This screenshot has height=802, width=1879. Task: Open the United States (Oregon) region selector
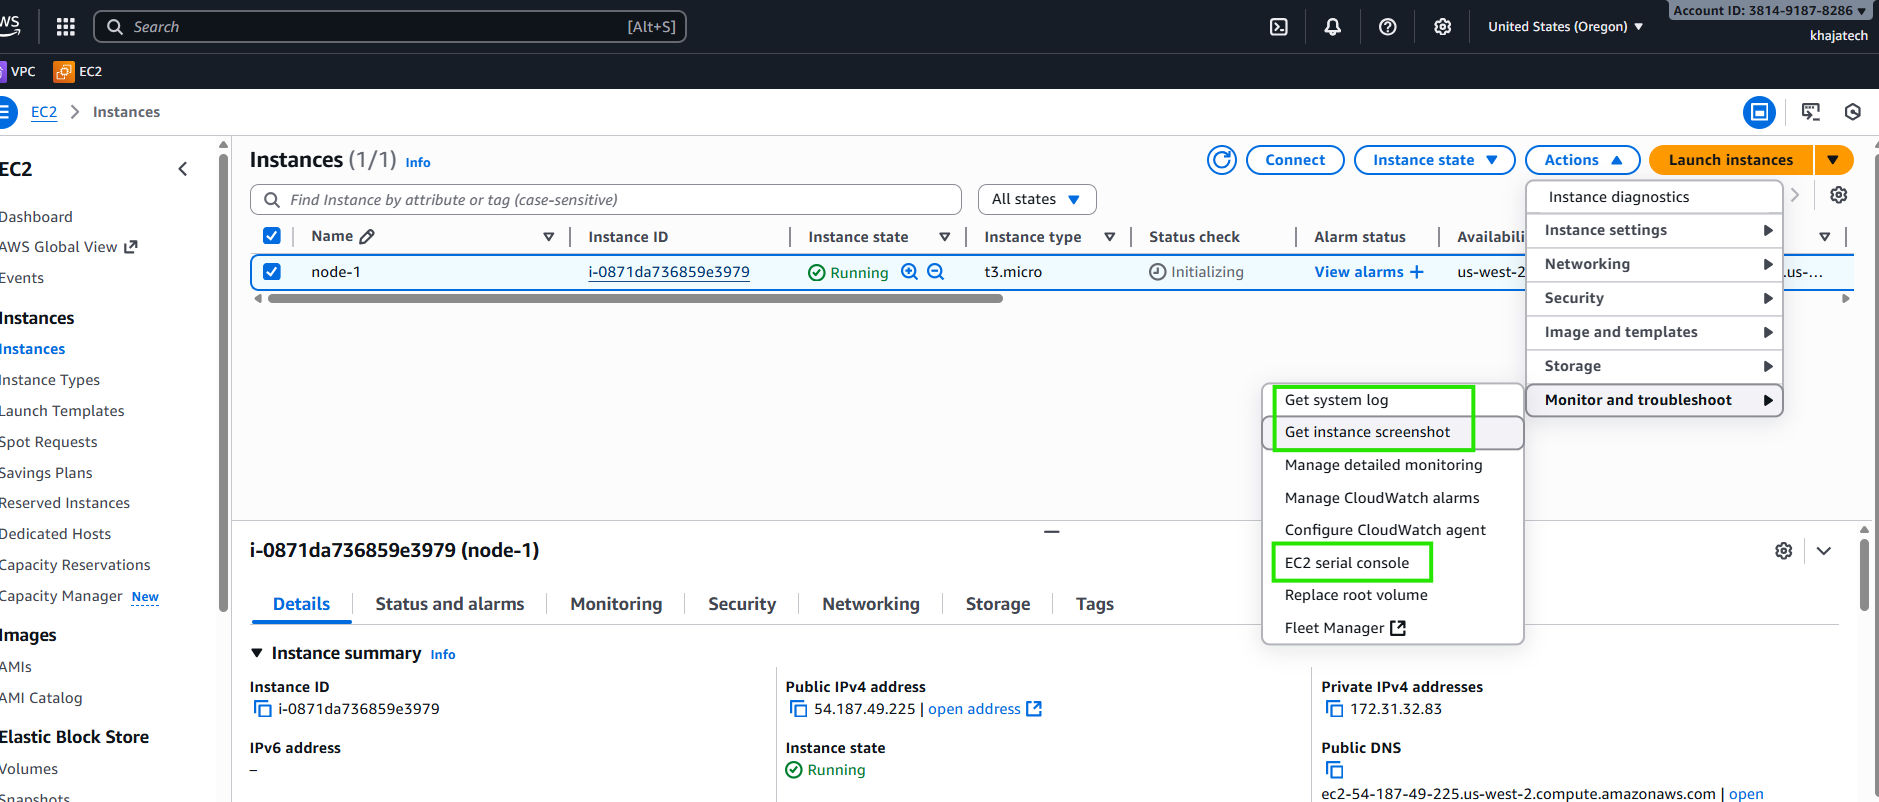pos(1565,27)
